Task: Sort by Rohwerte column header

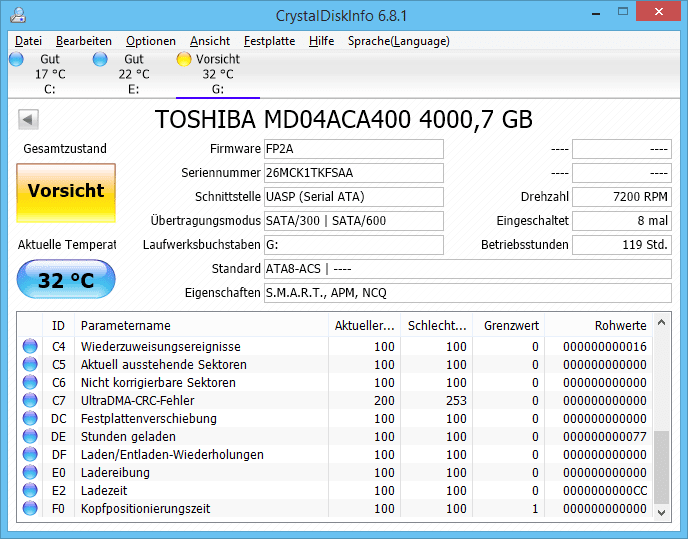Action: pos(598,326)
